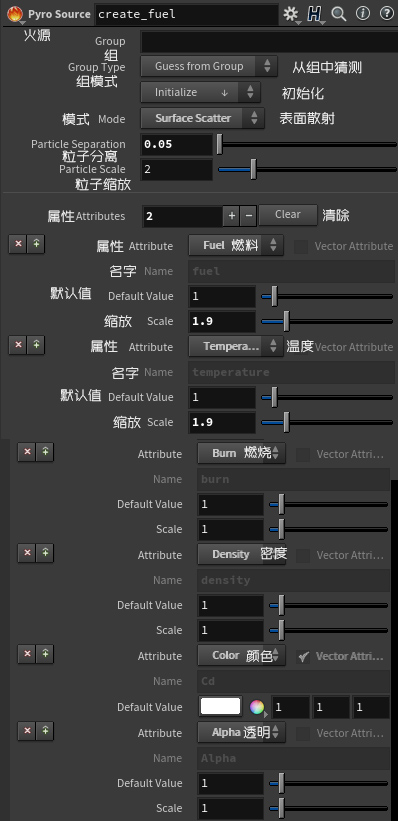398x821 pixels.
Task: Click the magnifier search icon
Action: point(339,14)
